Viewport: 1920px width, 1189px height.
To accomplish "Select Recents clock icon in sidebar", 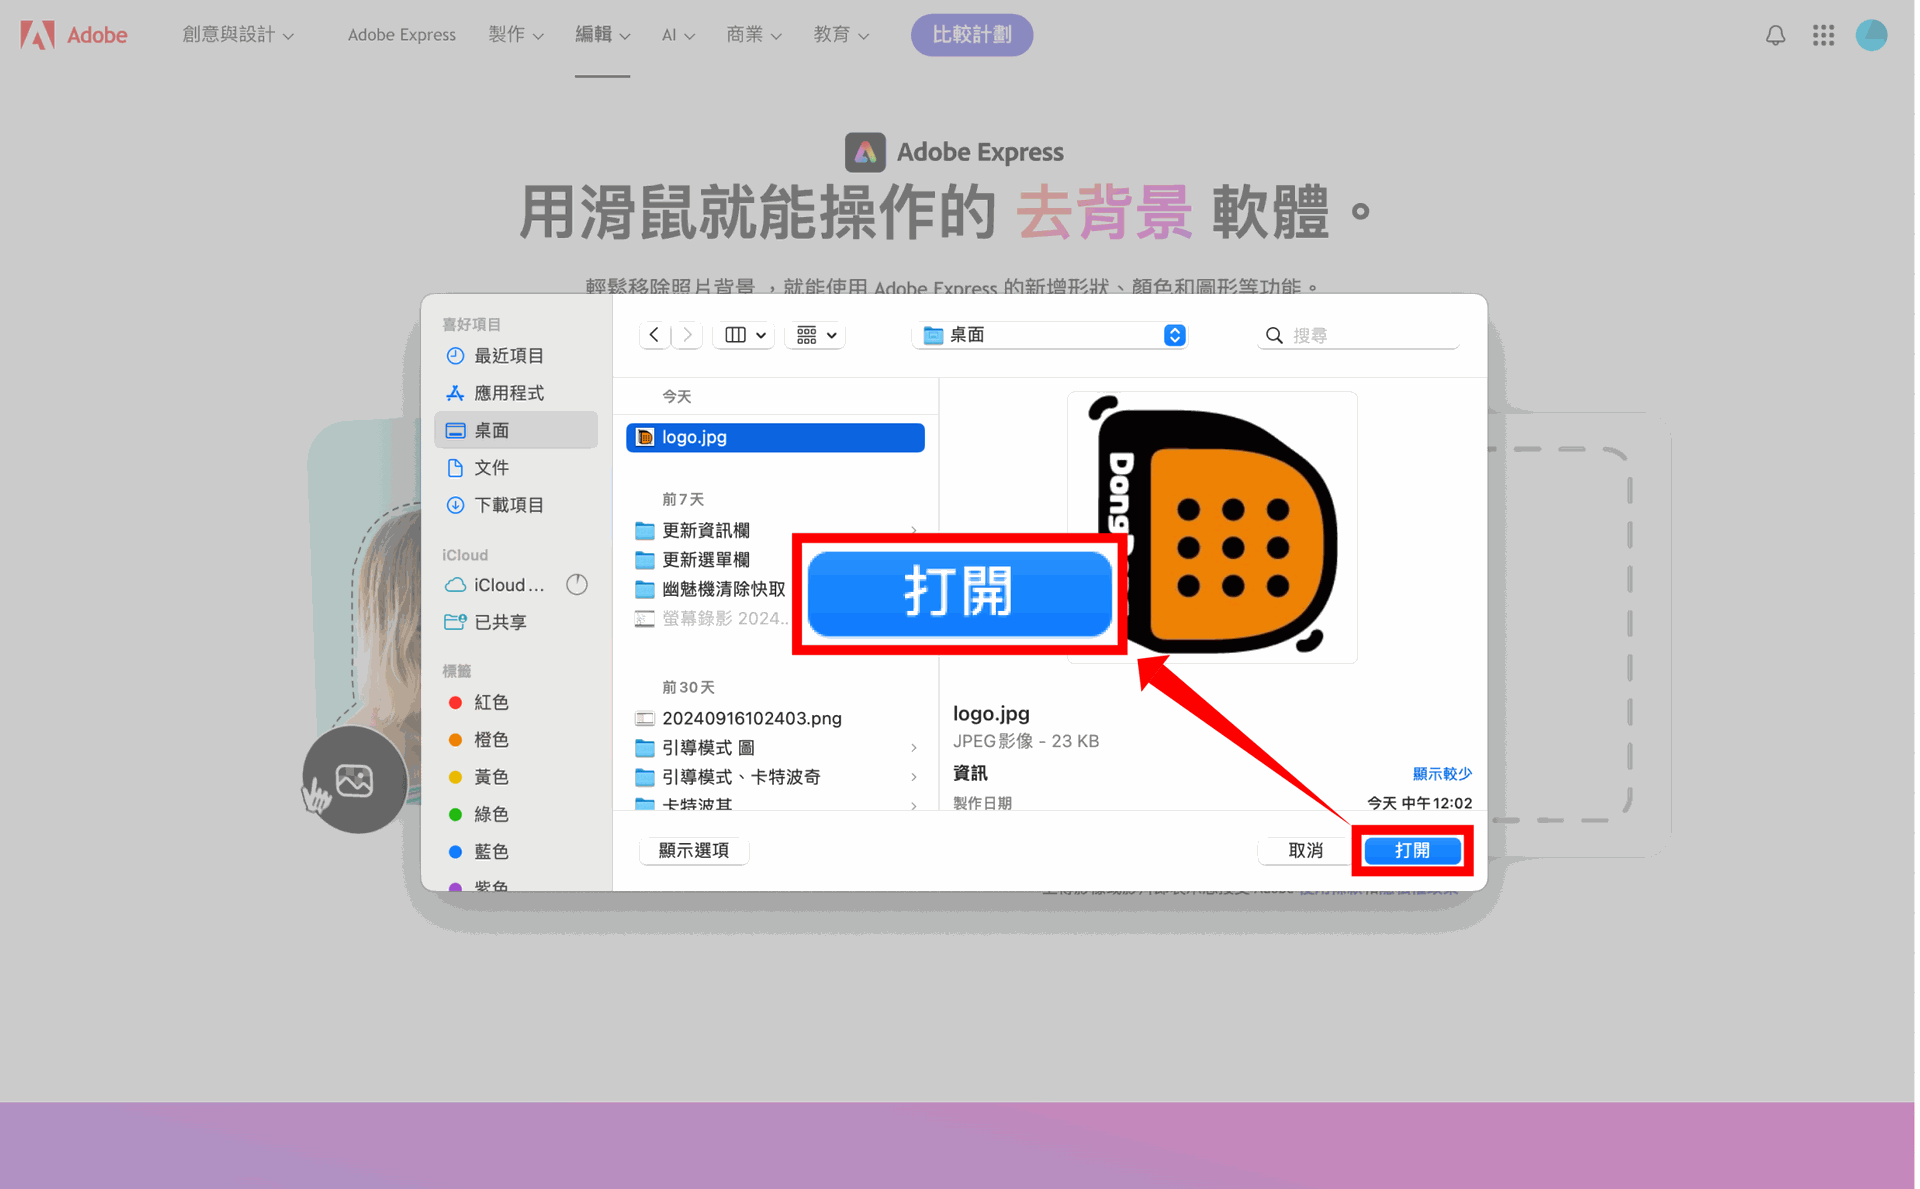I will pos(455,356).
